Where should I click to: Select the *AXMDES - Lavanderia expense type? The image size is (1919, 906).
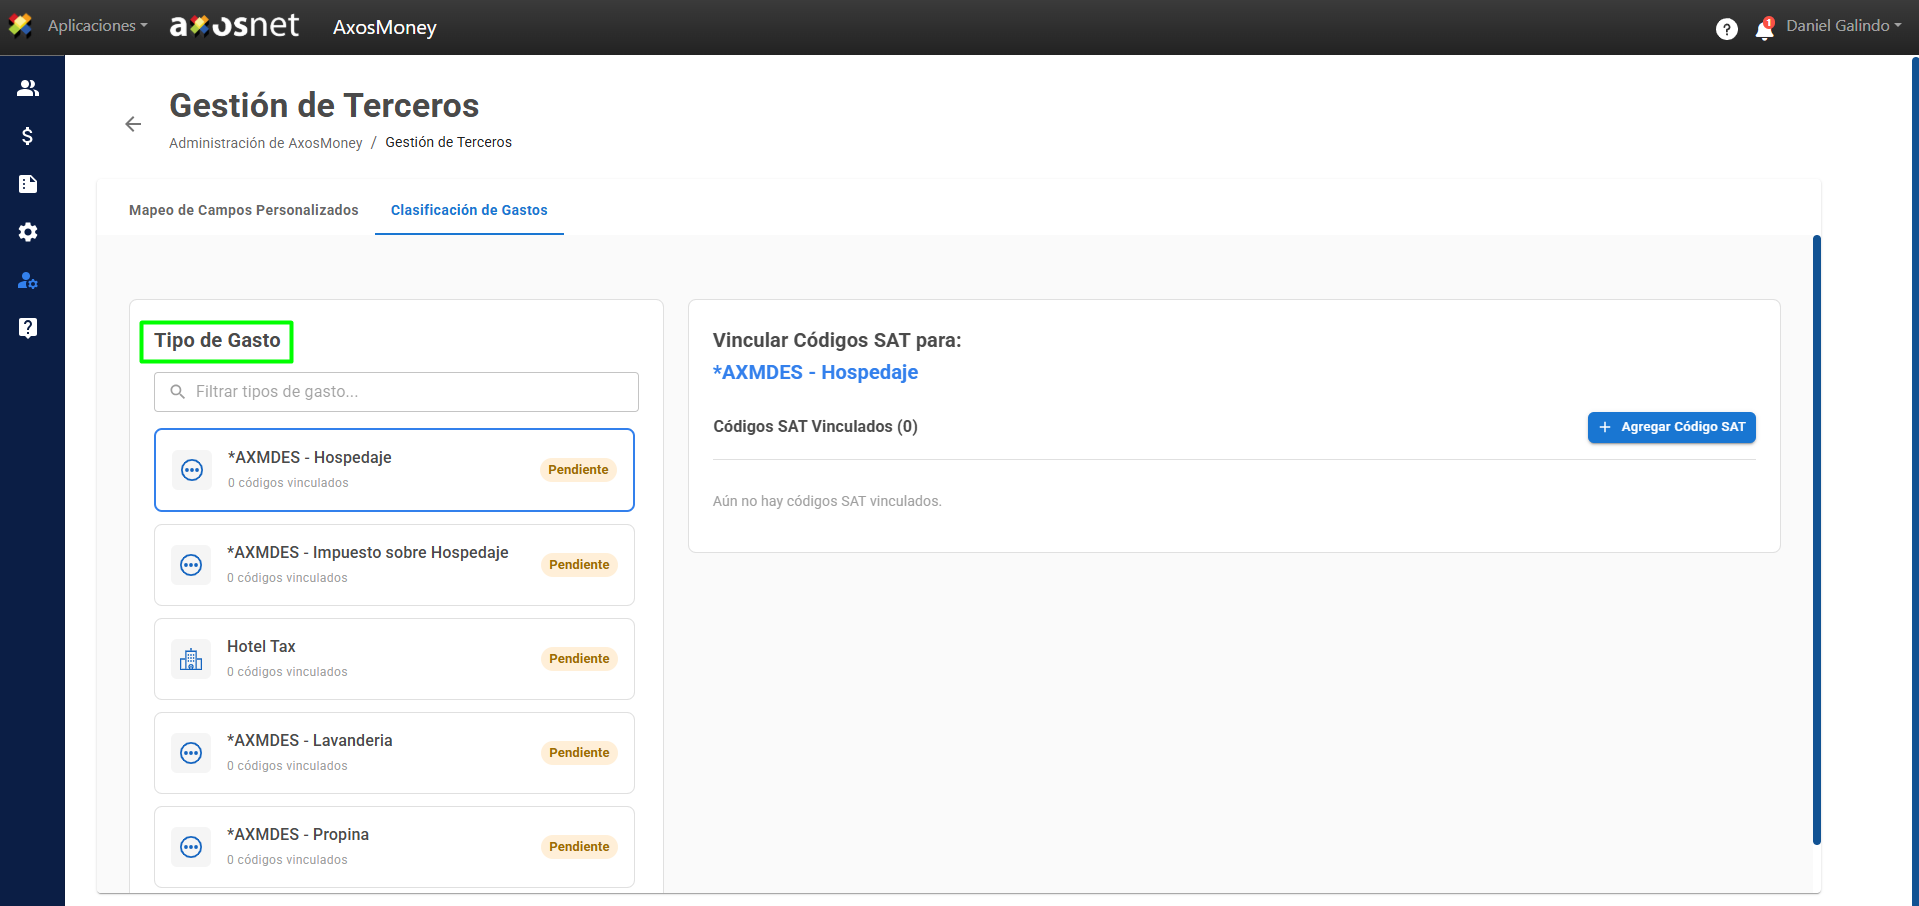click(394, 753)
